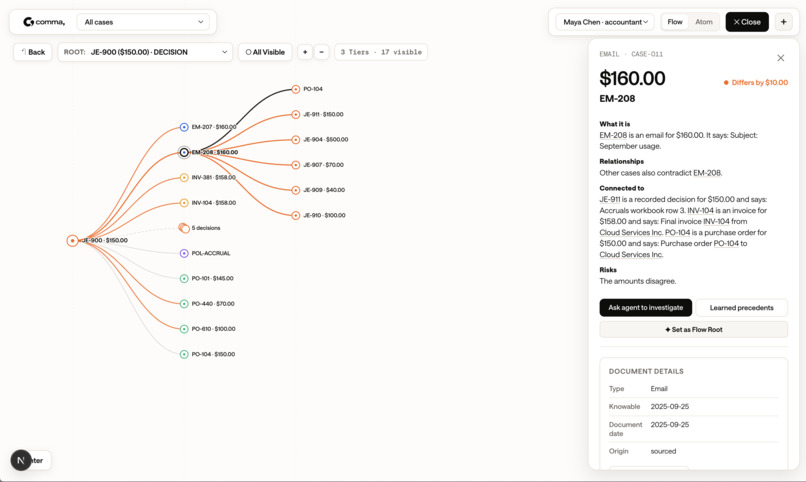This screenshot has height=482, width=806.
Task: Open Maya Chen accountant dropdown
Action: coord(605,22)
